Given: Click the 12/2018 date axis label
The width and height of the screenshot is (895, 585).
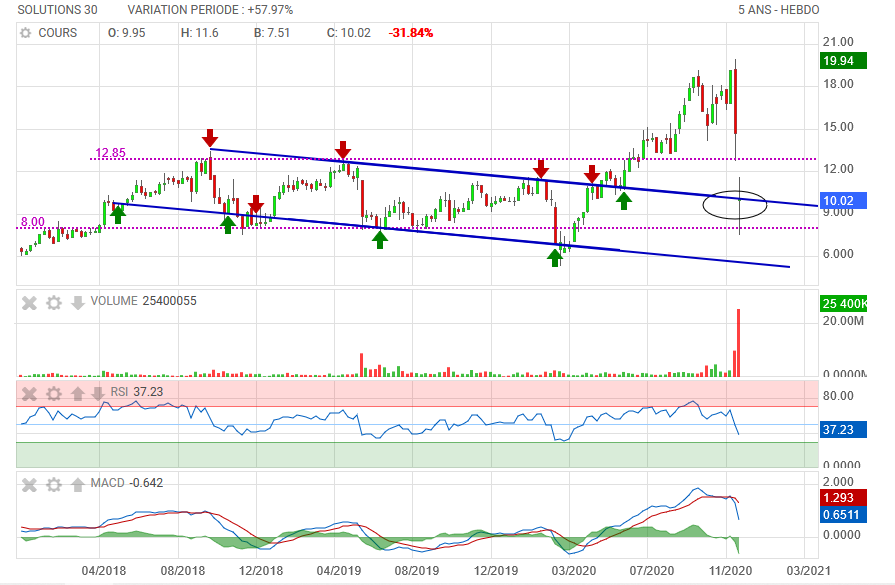Looking at the screenshot, I should point(261,570).
